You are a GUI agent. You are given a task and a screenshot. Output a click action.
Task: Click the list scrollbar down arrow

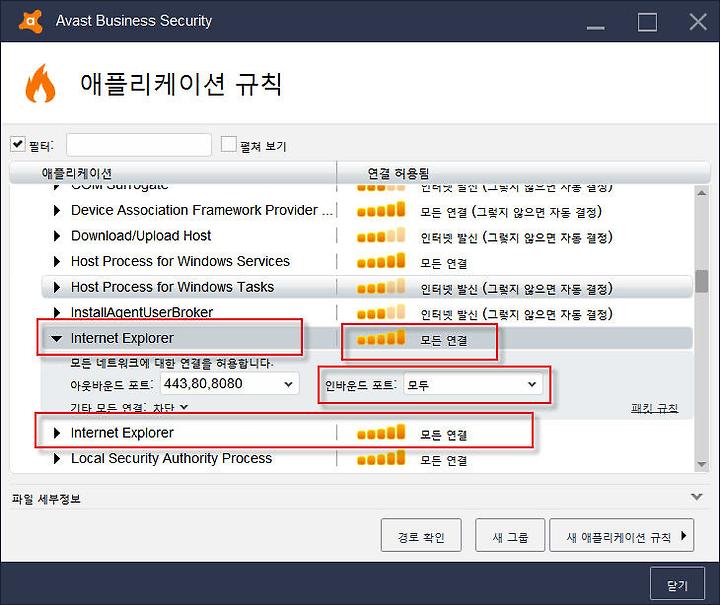coord(702,465)
